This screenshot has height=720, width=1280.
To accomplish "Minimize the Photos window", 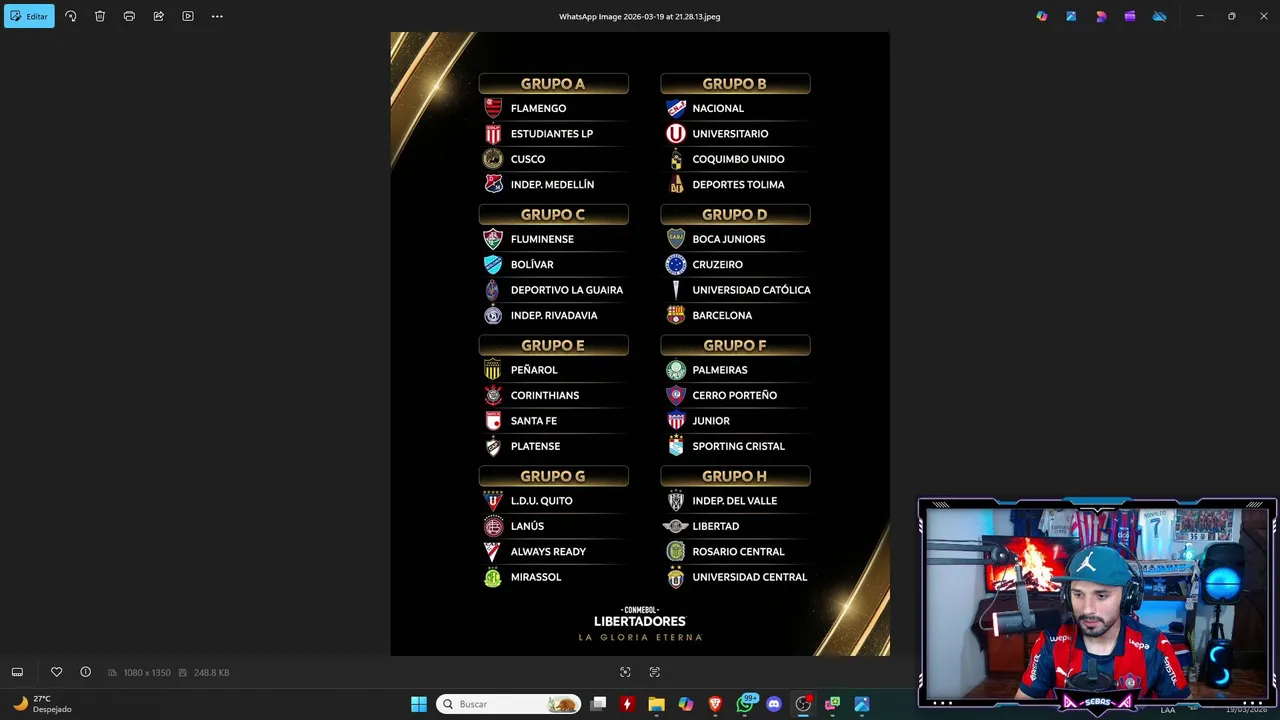I will click(1200, 16).
